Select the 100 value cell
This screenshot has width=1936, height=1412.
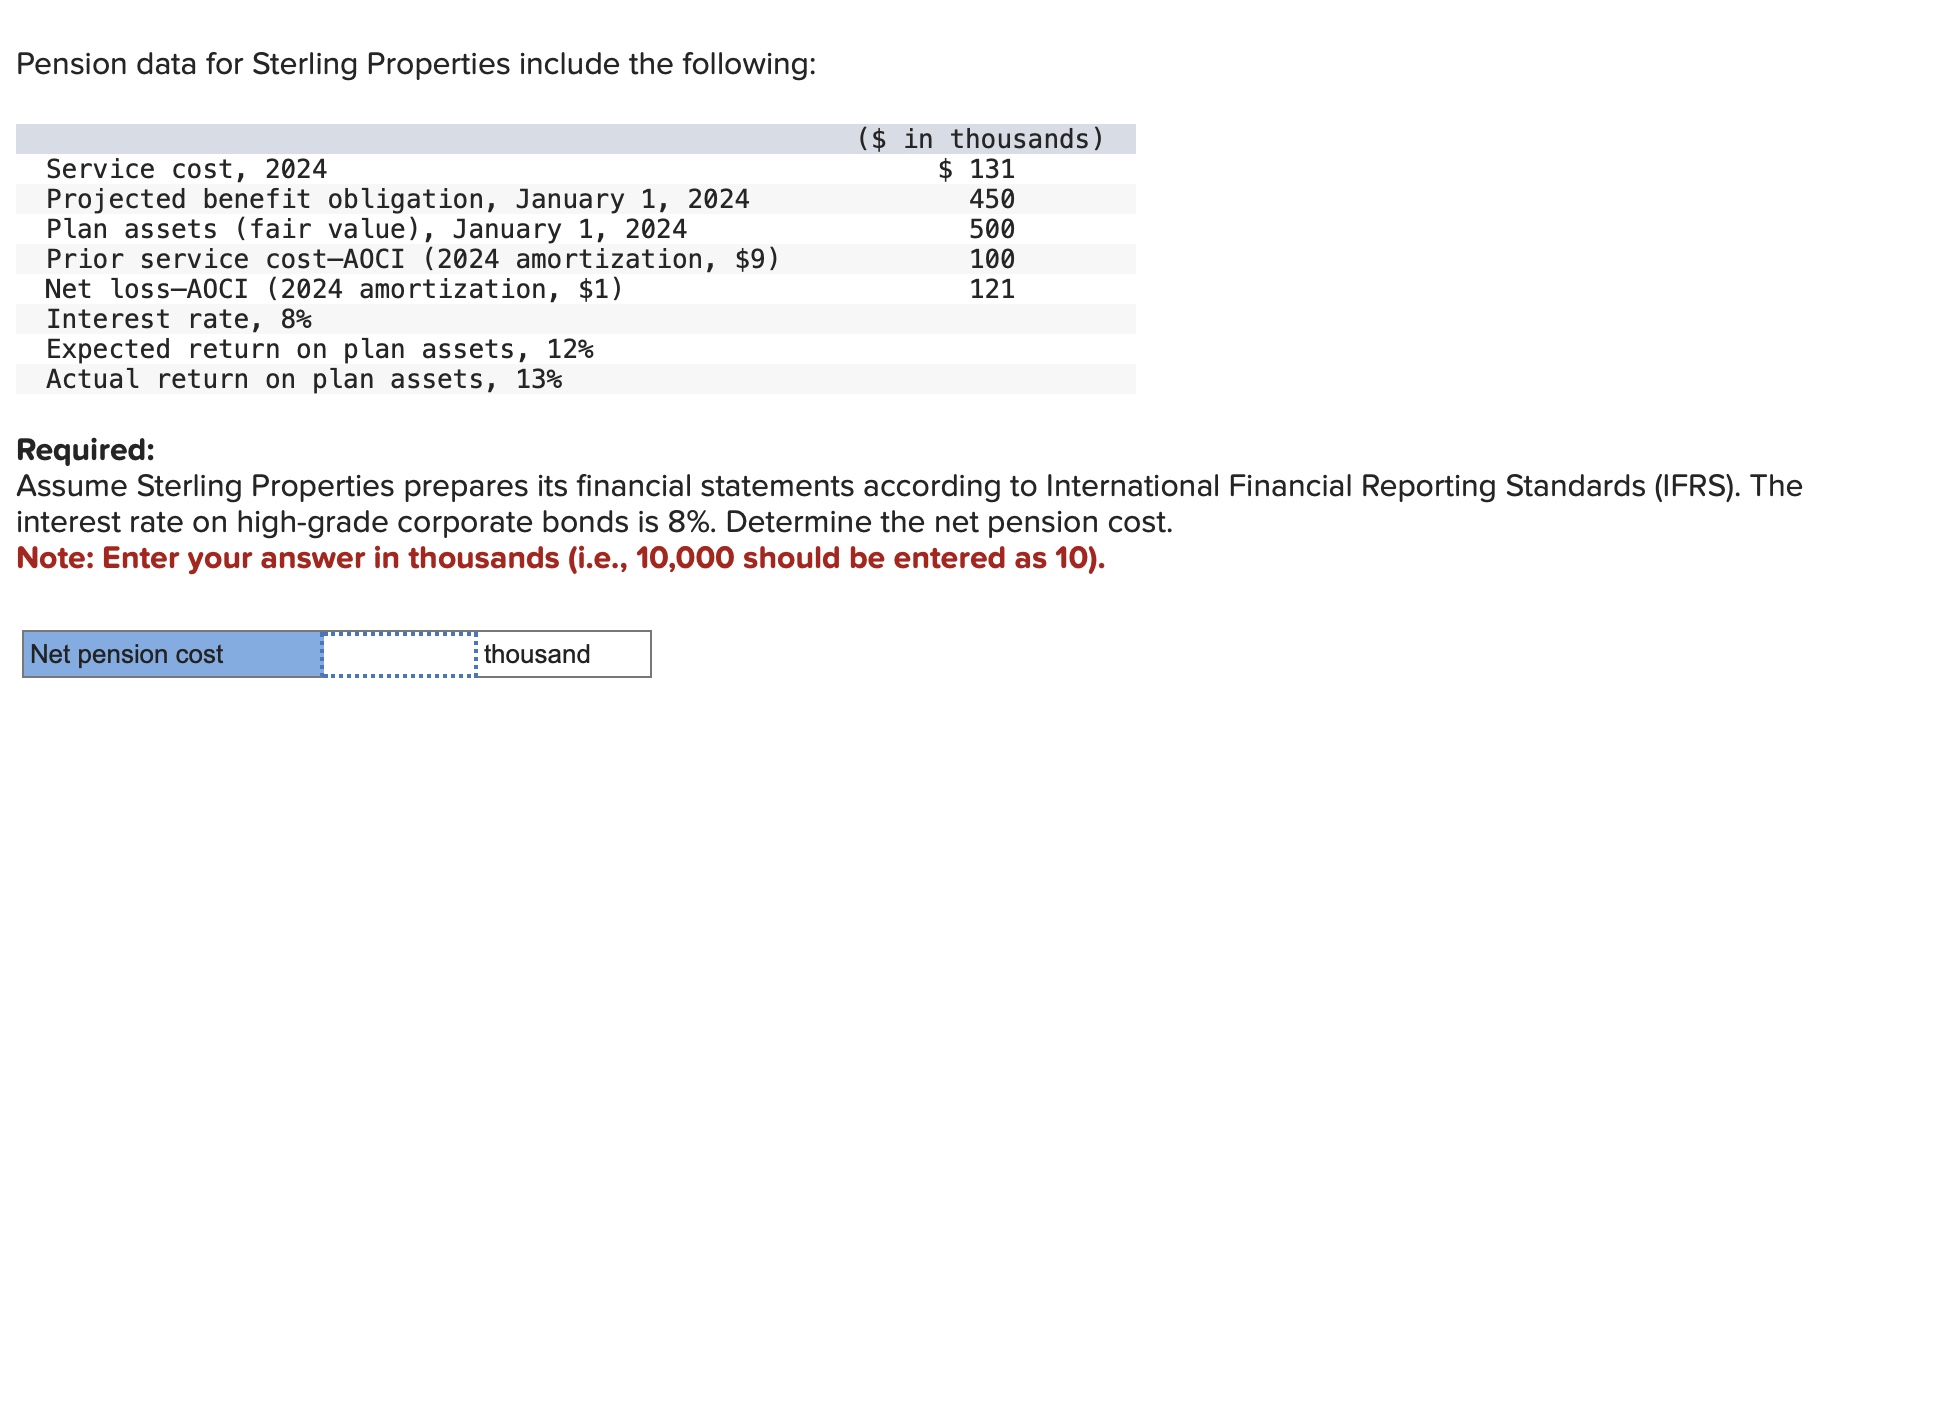pos(991,259)
